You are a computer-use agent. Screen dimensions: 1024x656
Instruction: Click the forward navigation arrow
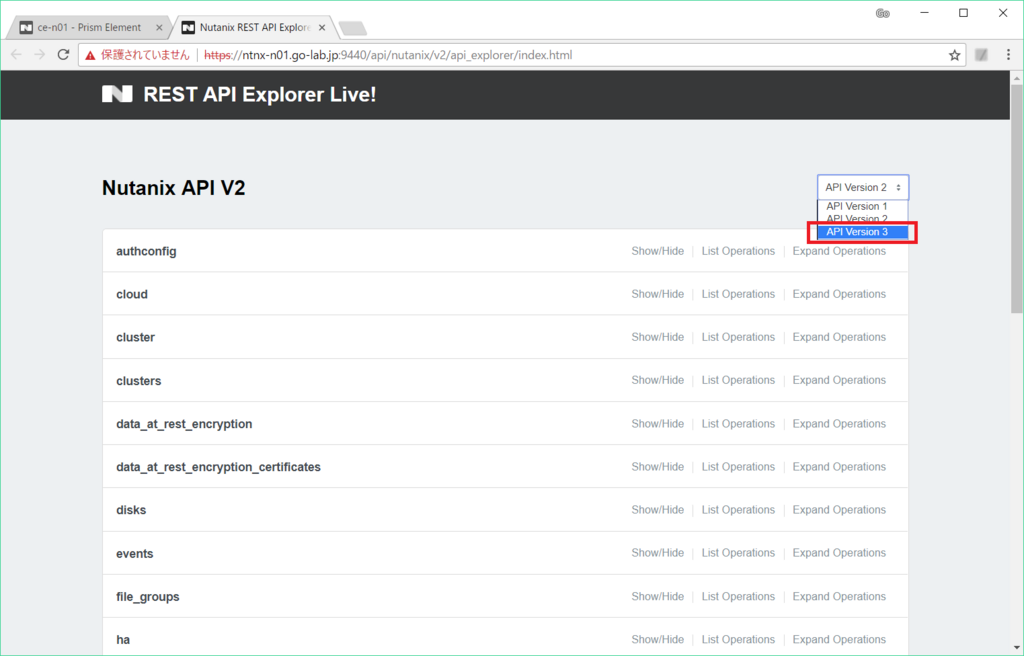(x=39, y=54)
